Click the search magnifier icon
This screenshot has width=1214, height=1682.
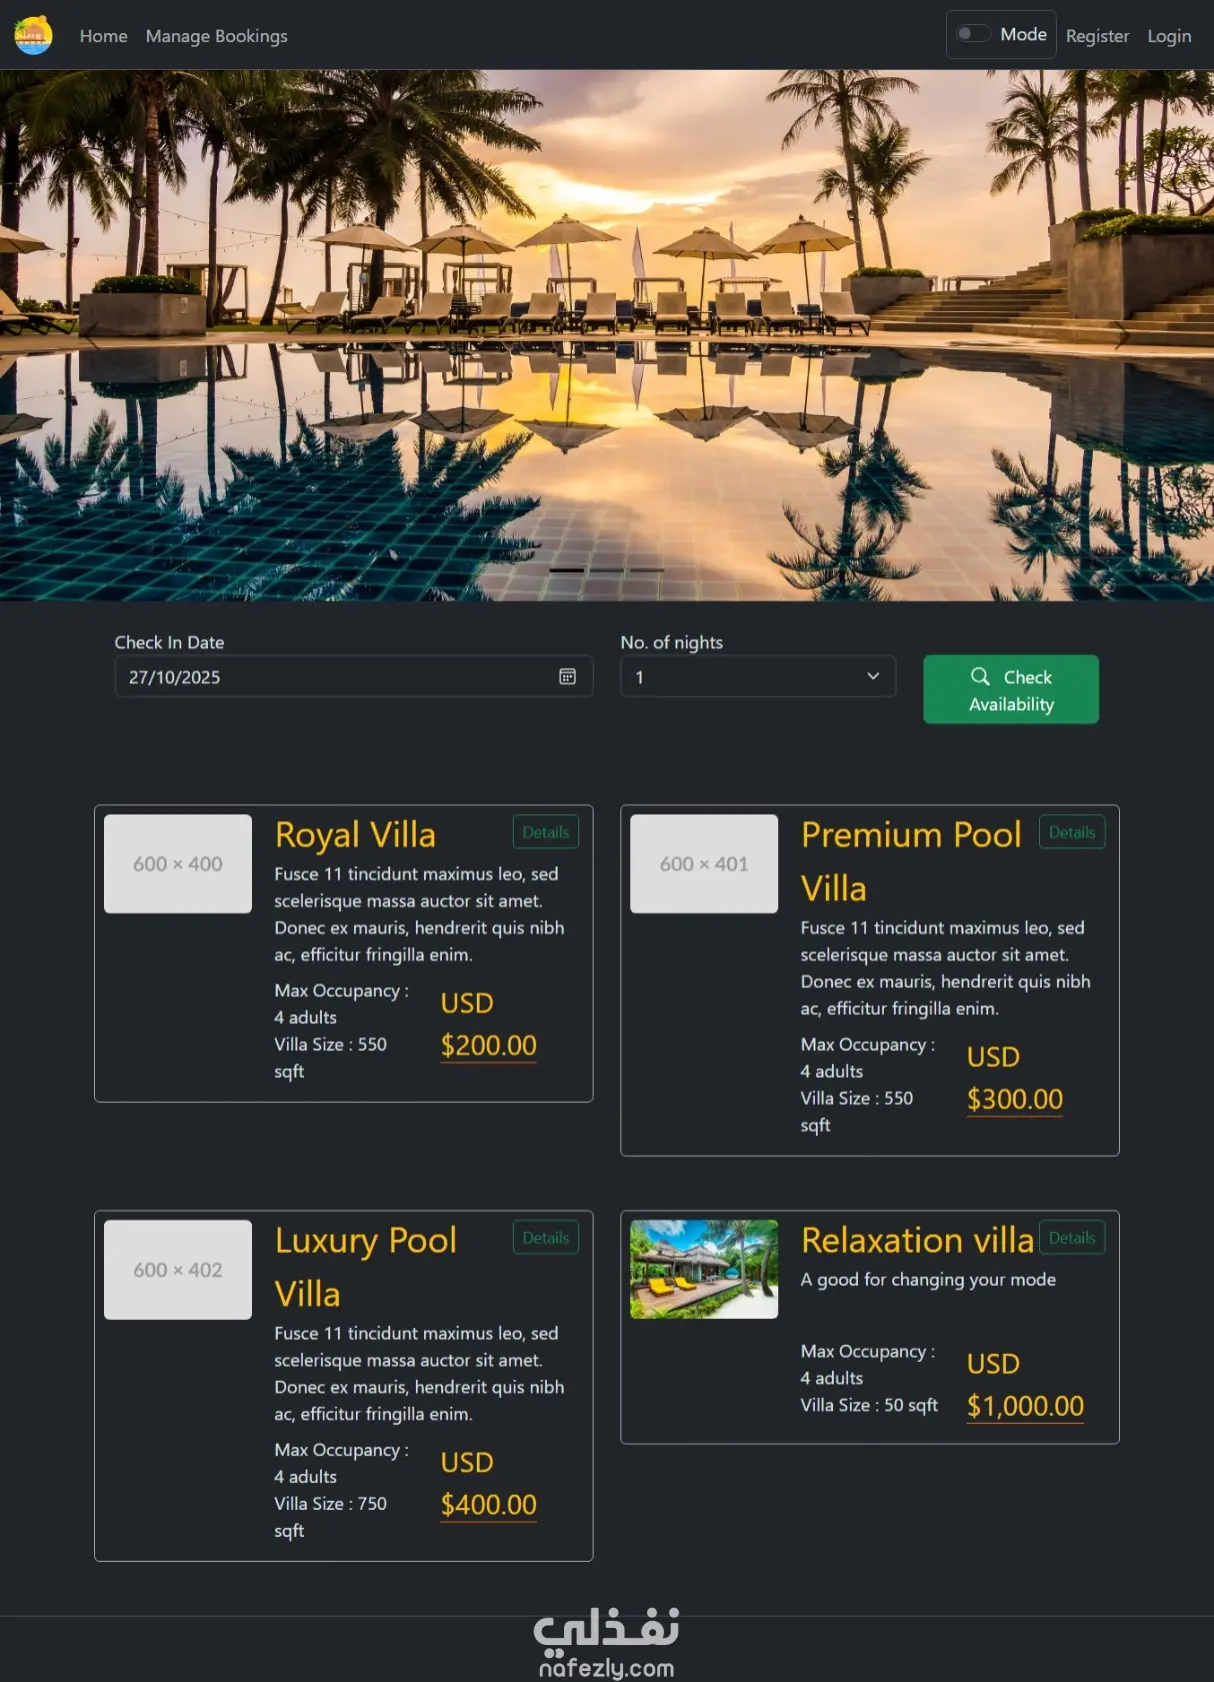click(980, 676)
